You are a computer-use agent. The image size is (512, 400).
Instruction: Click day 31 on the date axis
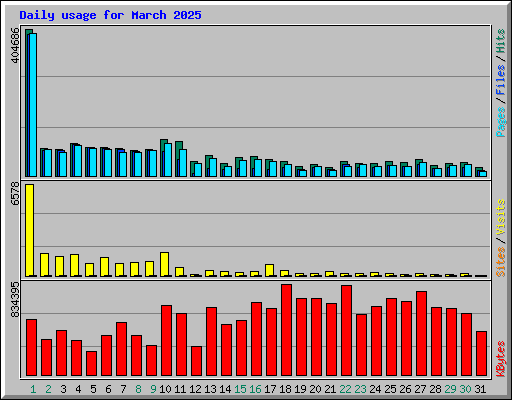pos(480,389)
